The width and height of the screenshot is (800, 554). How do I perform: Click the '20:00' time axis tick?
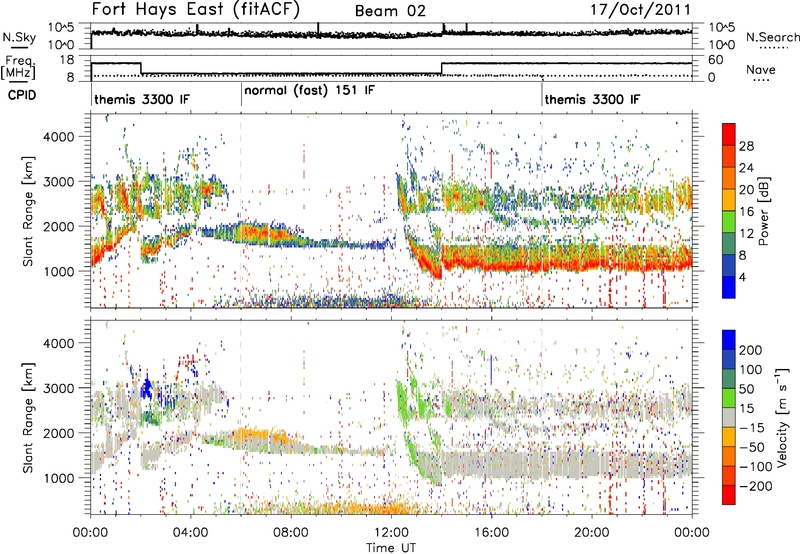(x=592, y=533)
